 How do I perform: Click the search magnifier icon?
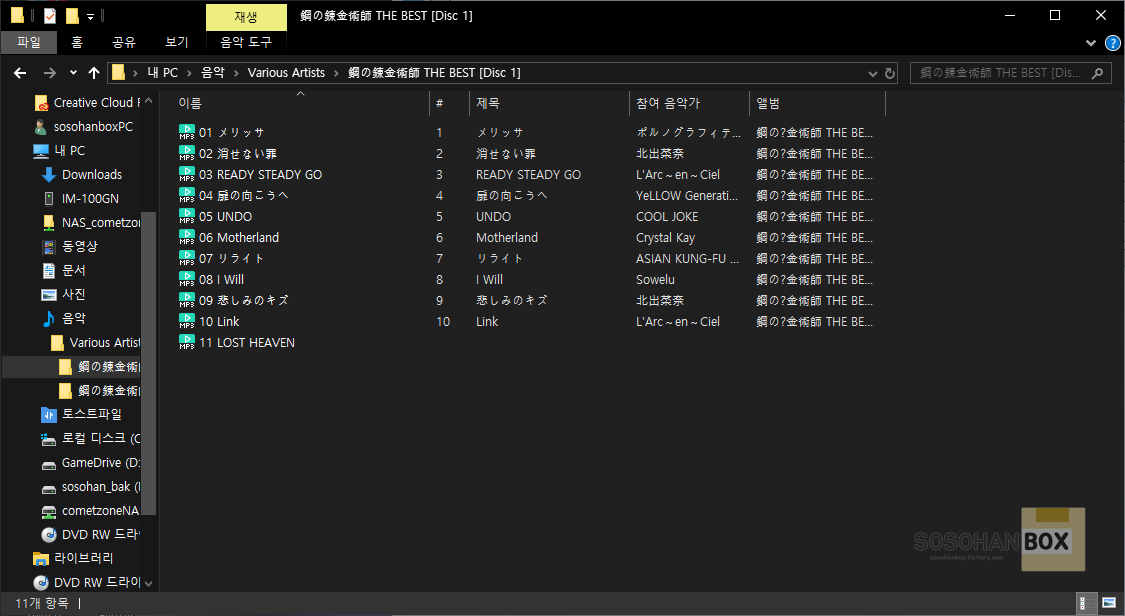[1097, 72]
